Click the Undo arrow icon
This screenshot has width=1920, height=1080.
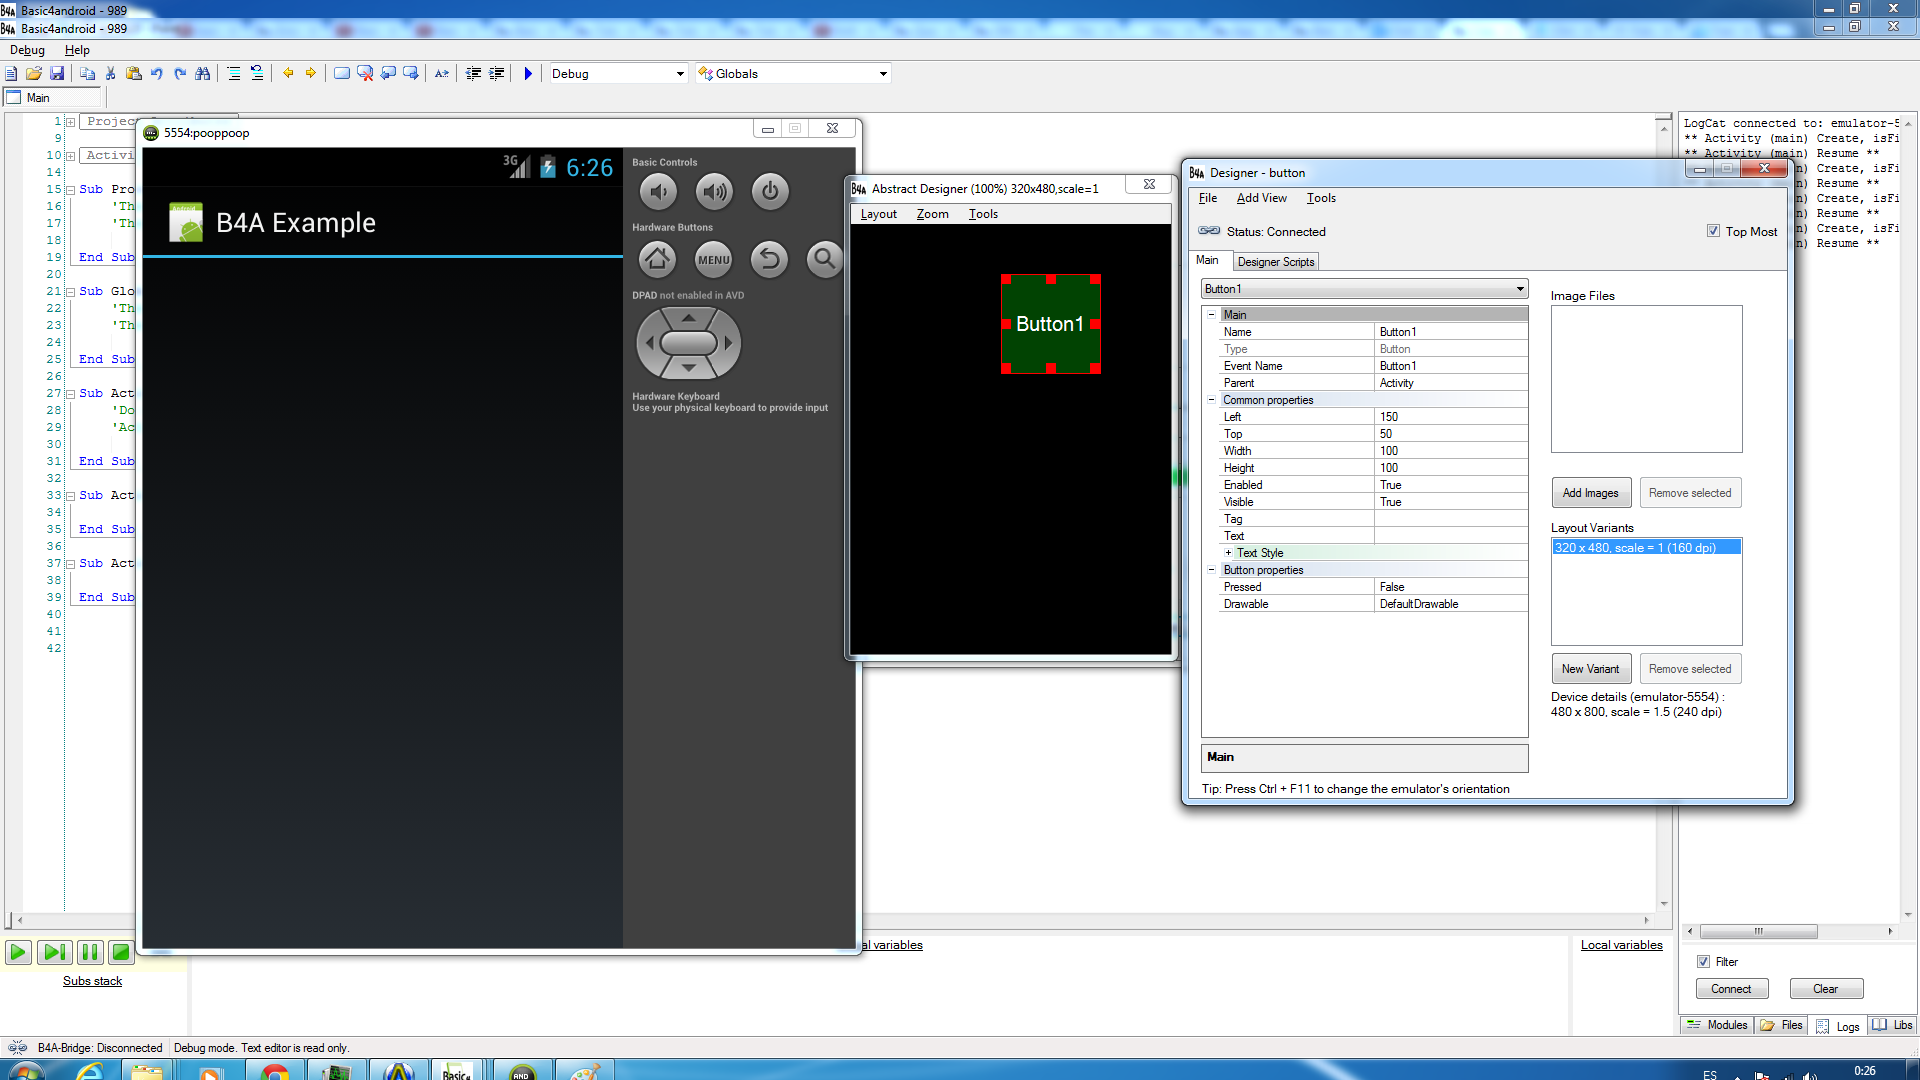157,73
